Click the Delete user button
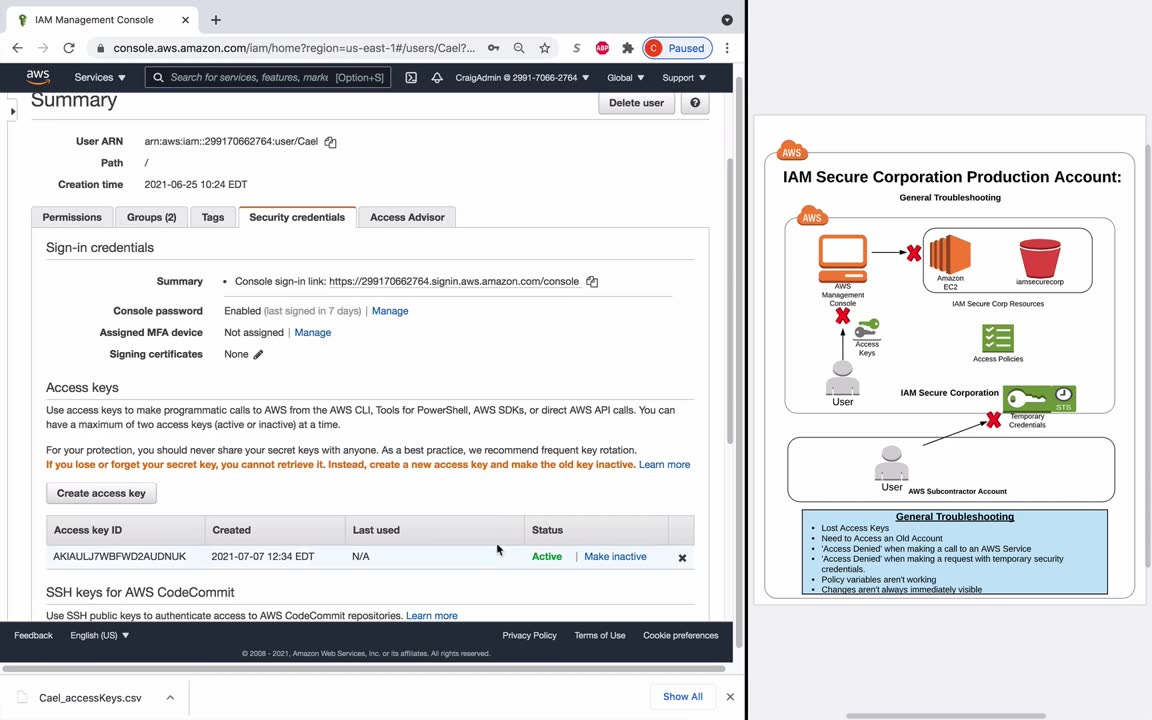The width and height of the screenshot is (1152, 720). pos(636,103)
